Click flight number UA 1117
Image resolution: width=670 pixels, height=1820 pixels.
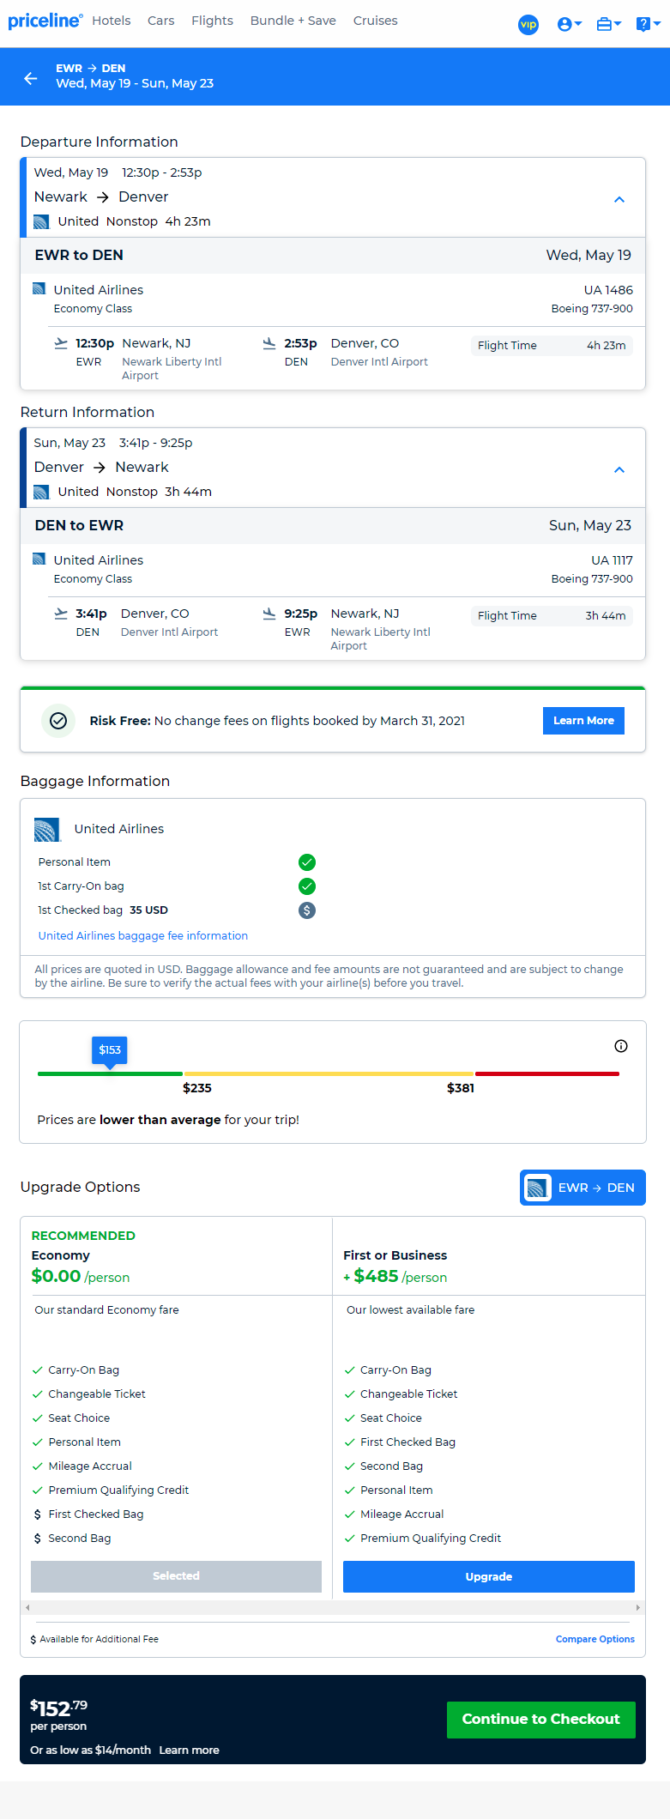tap(612, 560)
